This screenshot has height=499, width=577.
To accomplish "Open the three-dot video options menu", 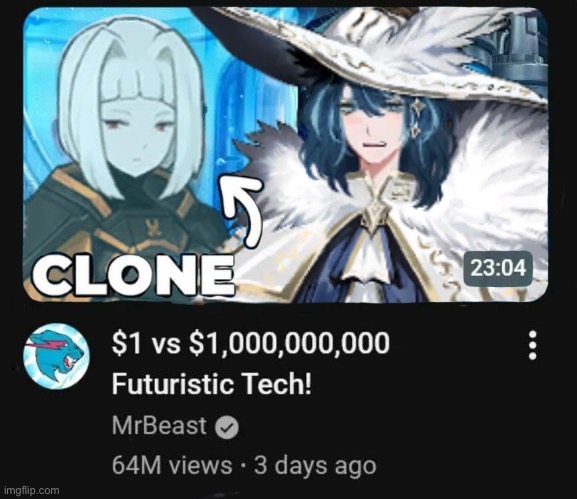I will click(x=533, y=345).
